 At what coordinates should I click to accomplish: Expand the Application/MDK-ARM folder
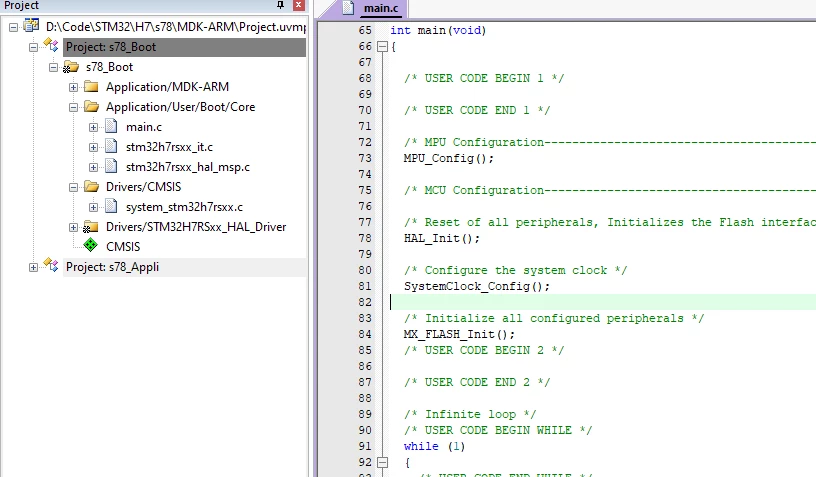pyautogui.click(x=73, y=87)
